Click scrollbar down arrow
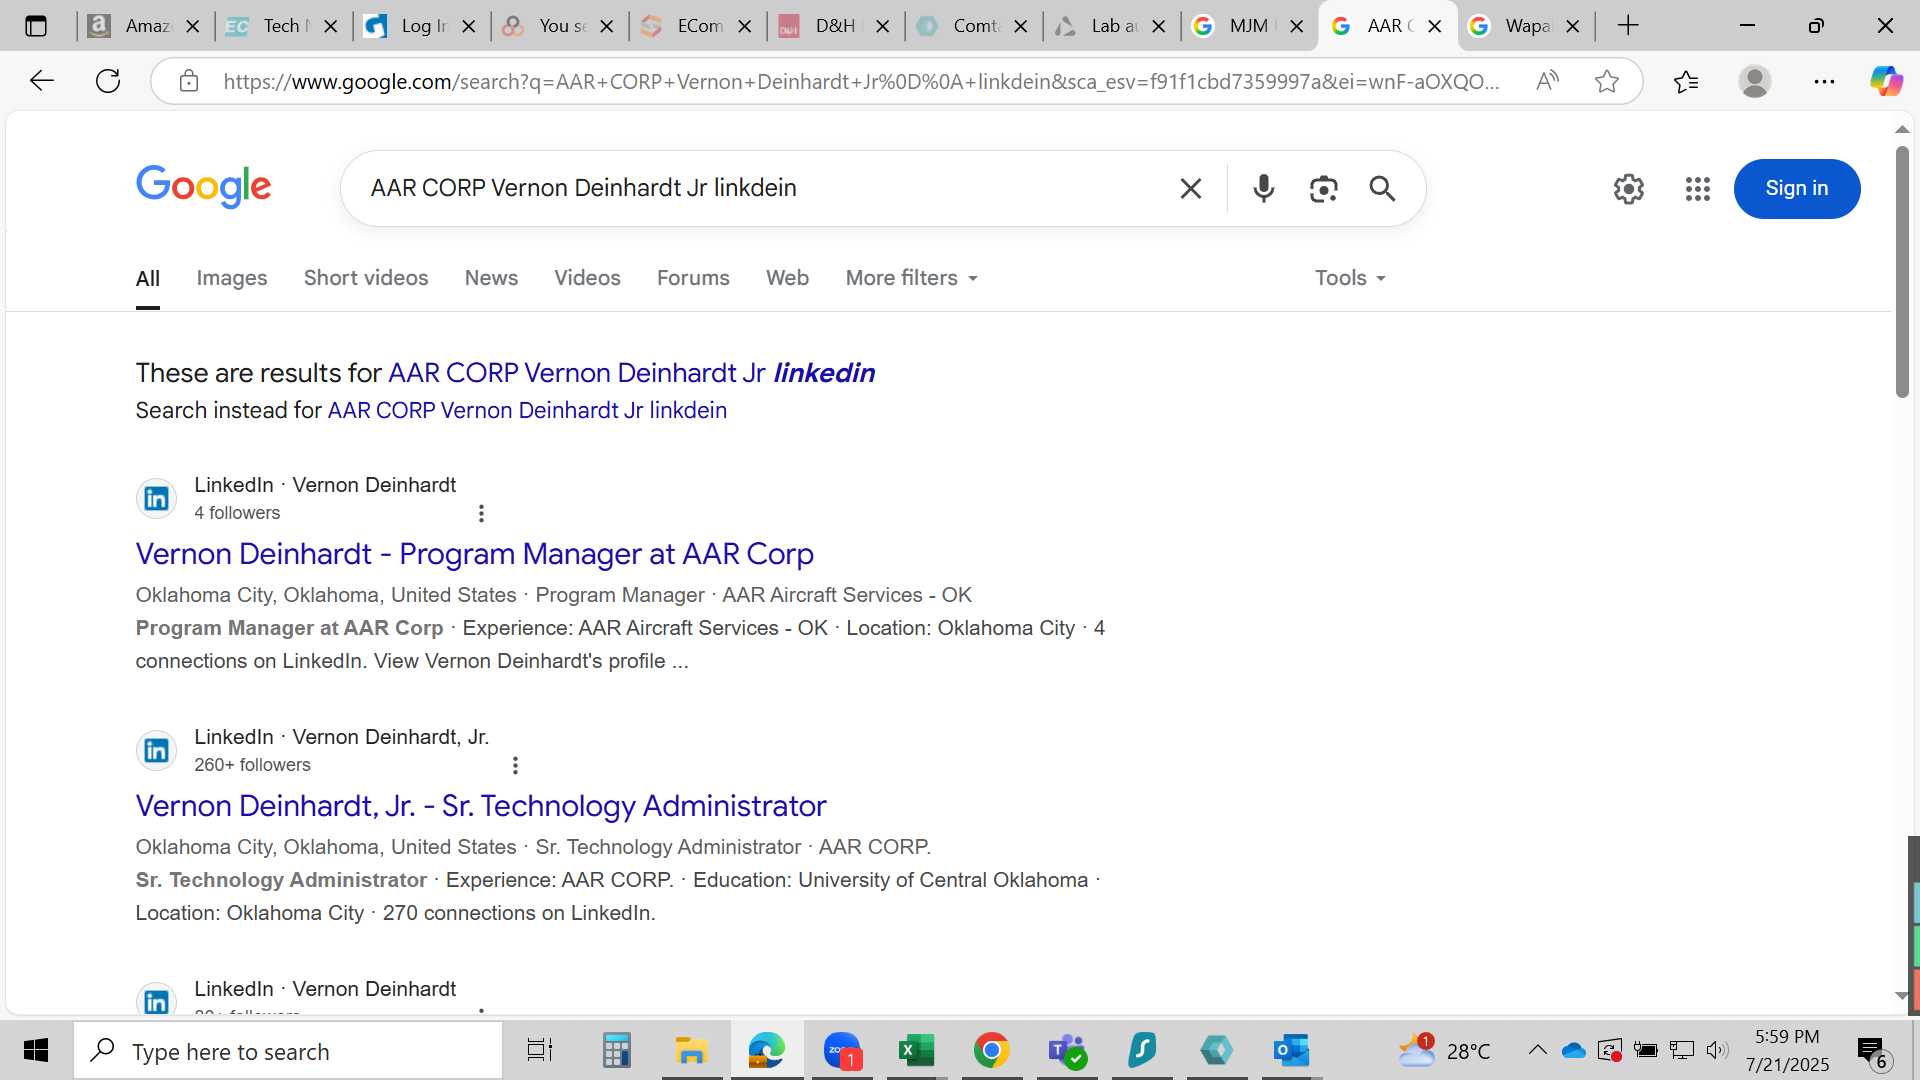 tap(1902, 996)
